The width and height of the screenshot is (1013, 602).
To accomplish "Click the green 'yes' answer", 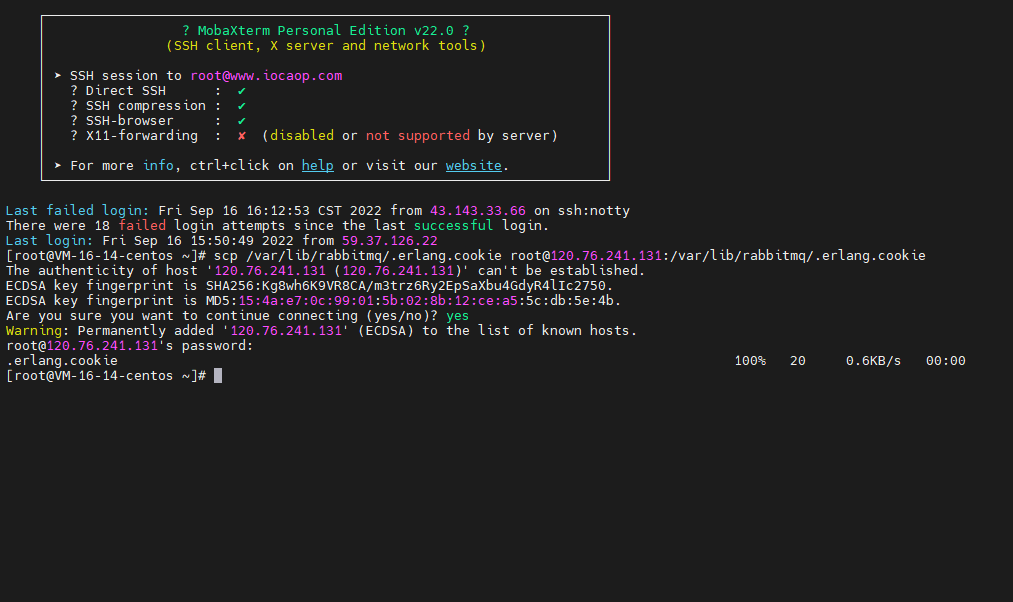I will pos(457,315).
